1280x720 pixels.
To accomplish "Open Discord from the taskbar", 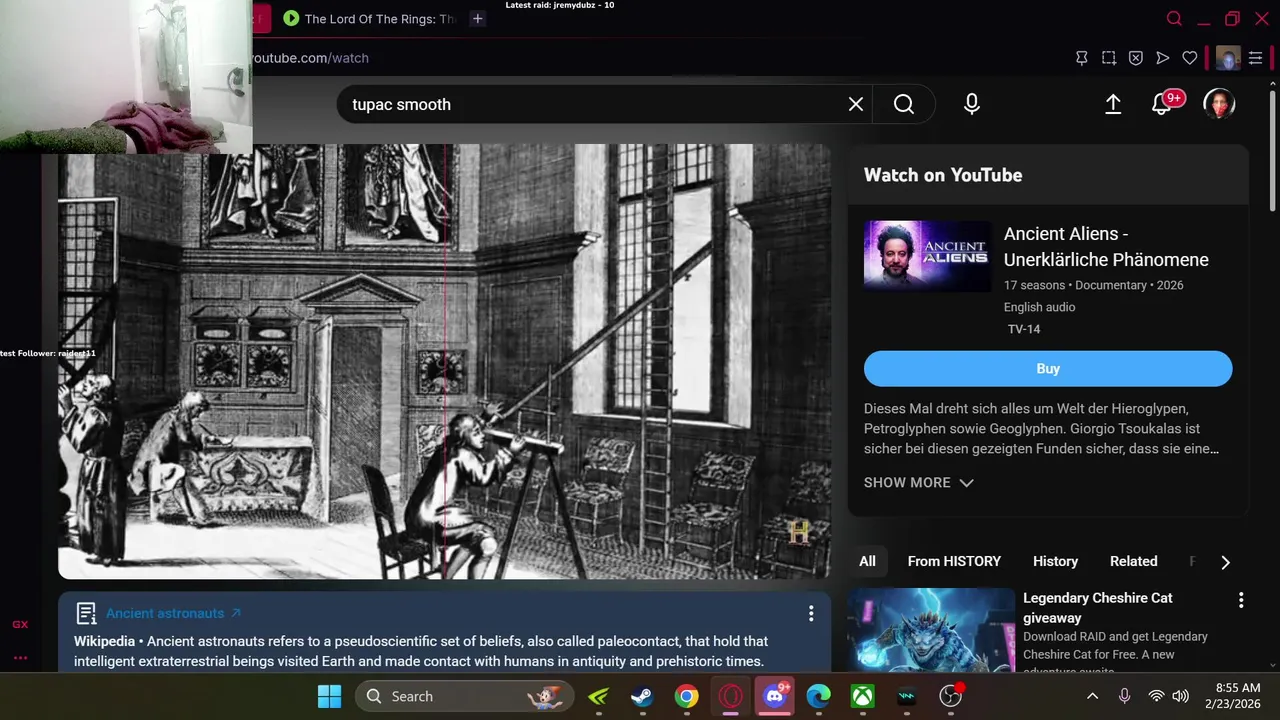I will pyautogui.click(x=775, y=696).
